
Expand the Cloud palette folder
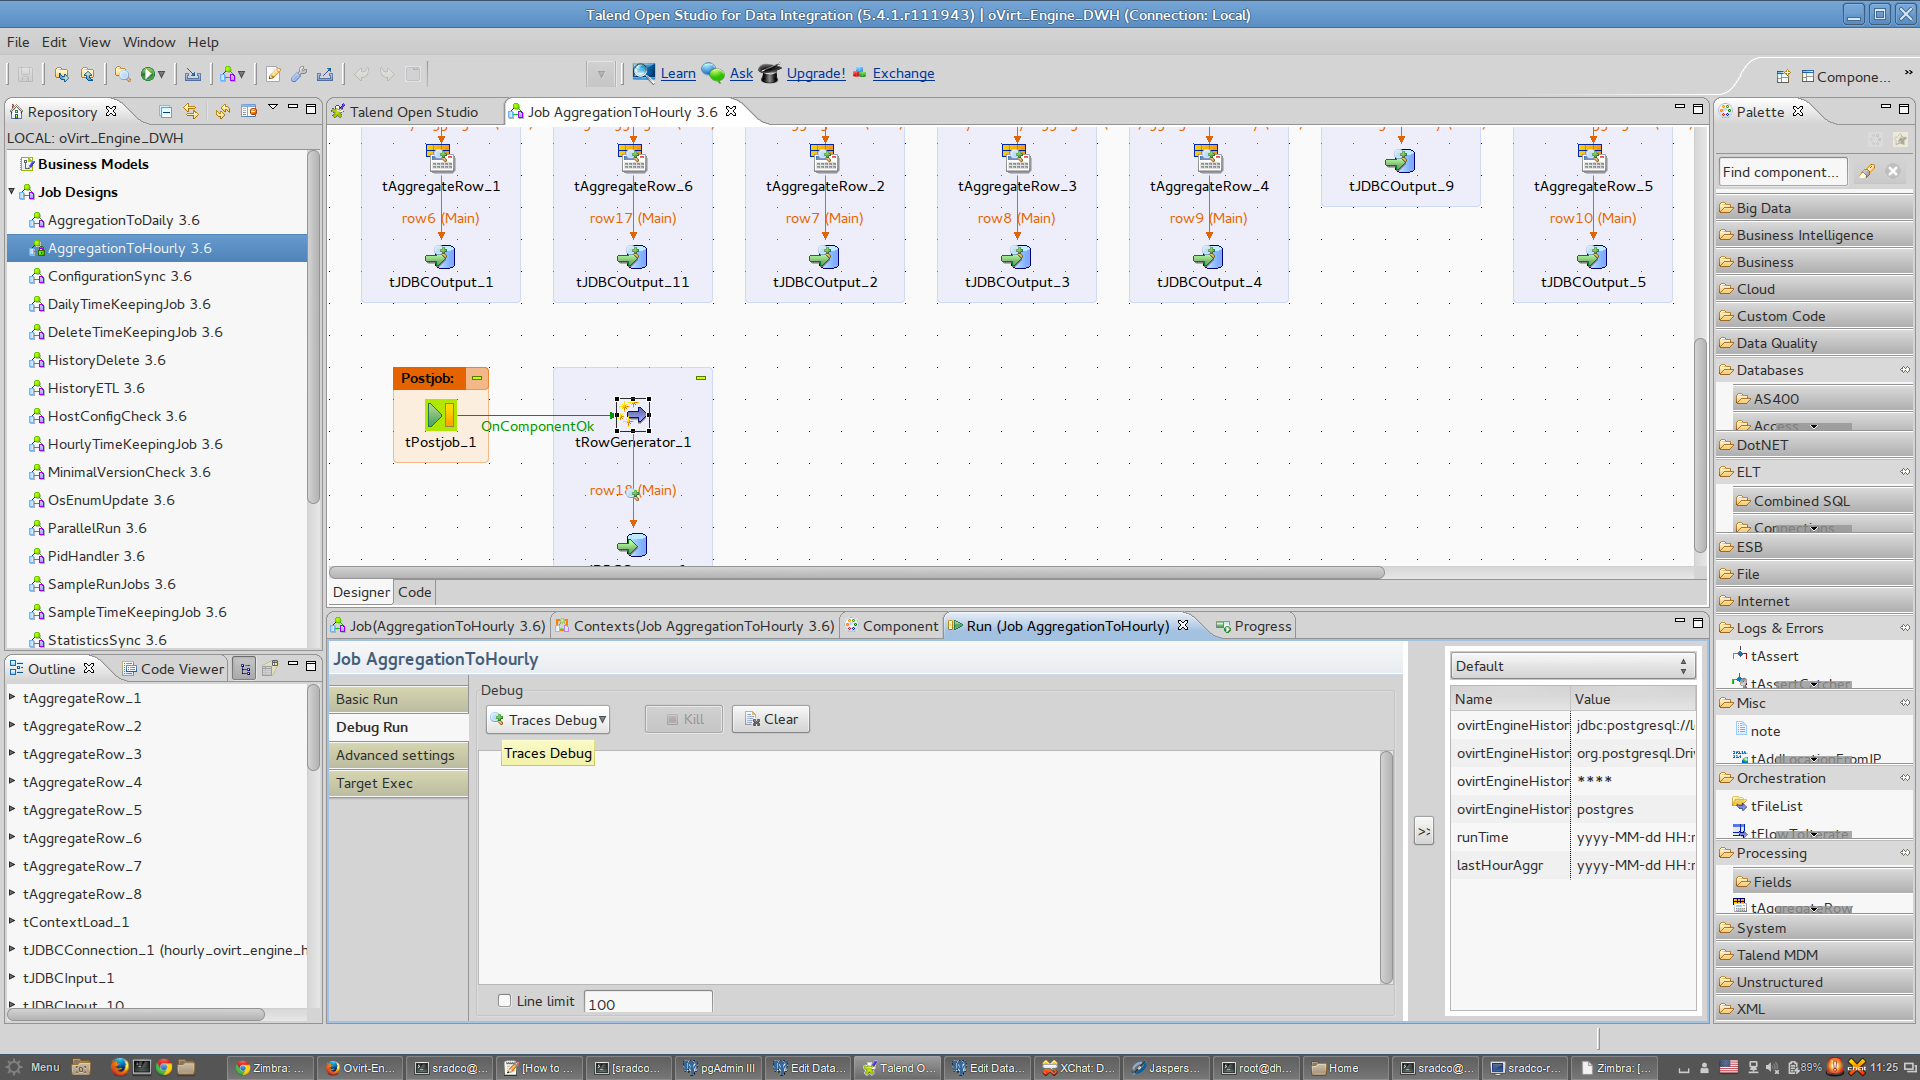1814,289
